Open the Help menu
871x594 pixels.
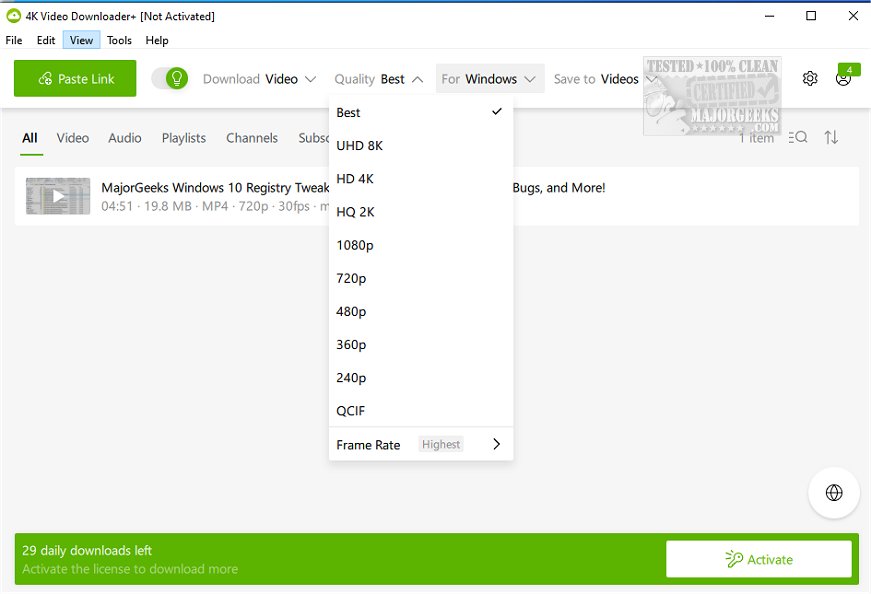157,40
